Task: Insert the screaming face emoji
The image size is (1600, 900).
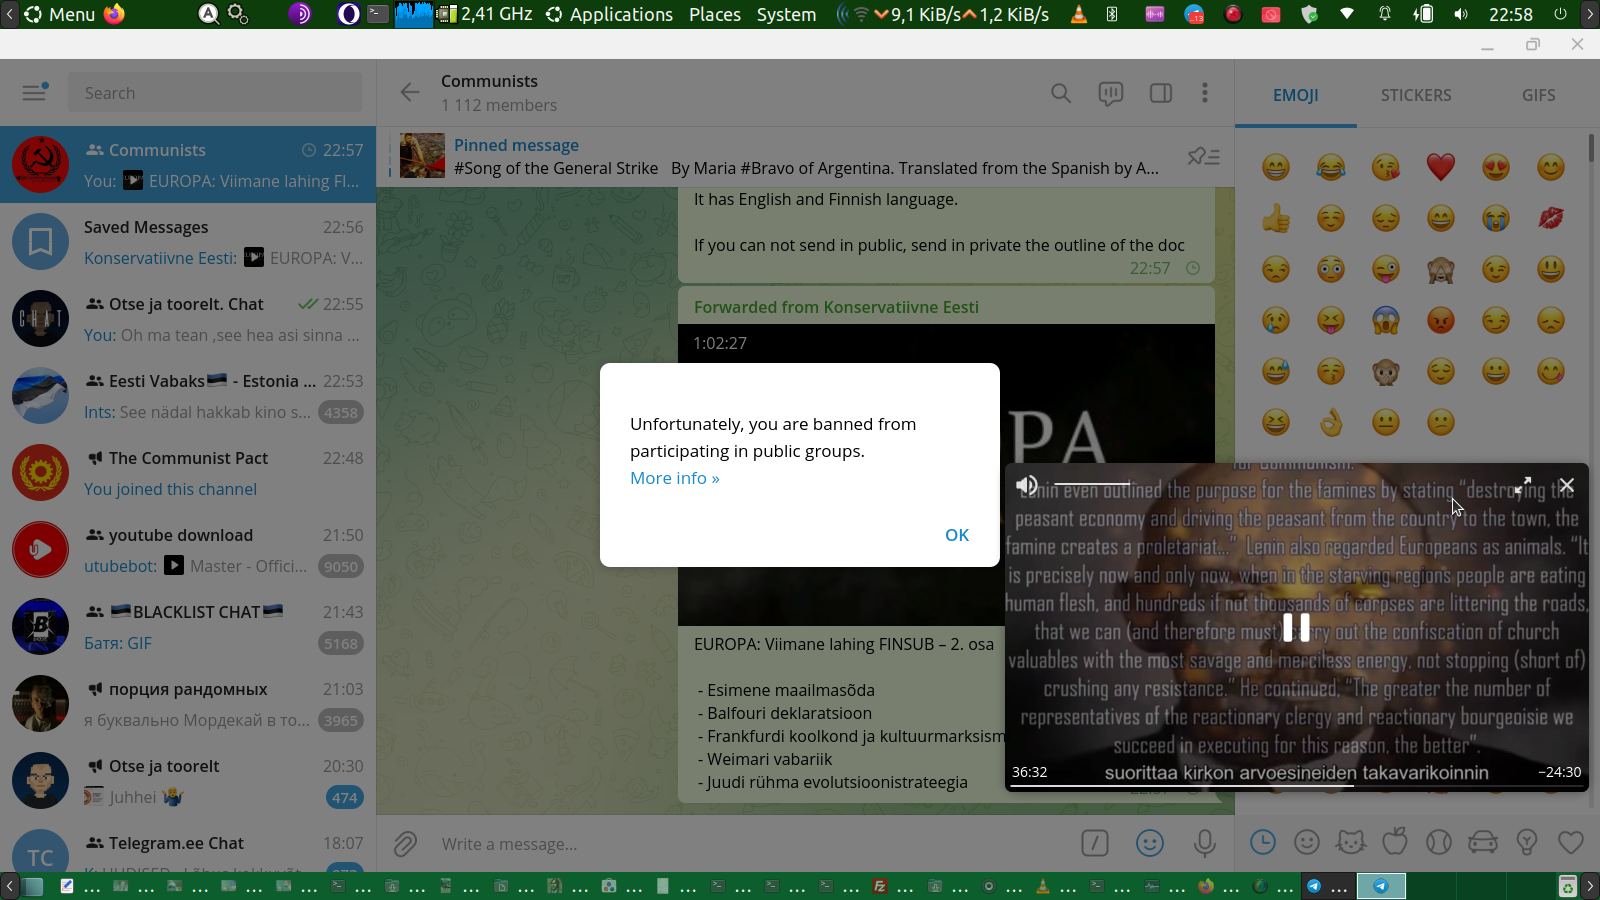Action: coord(1386,320)
